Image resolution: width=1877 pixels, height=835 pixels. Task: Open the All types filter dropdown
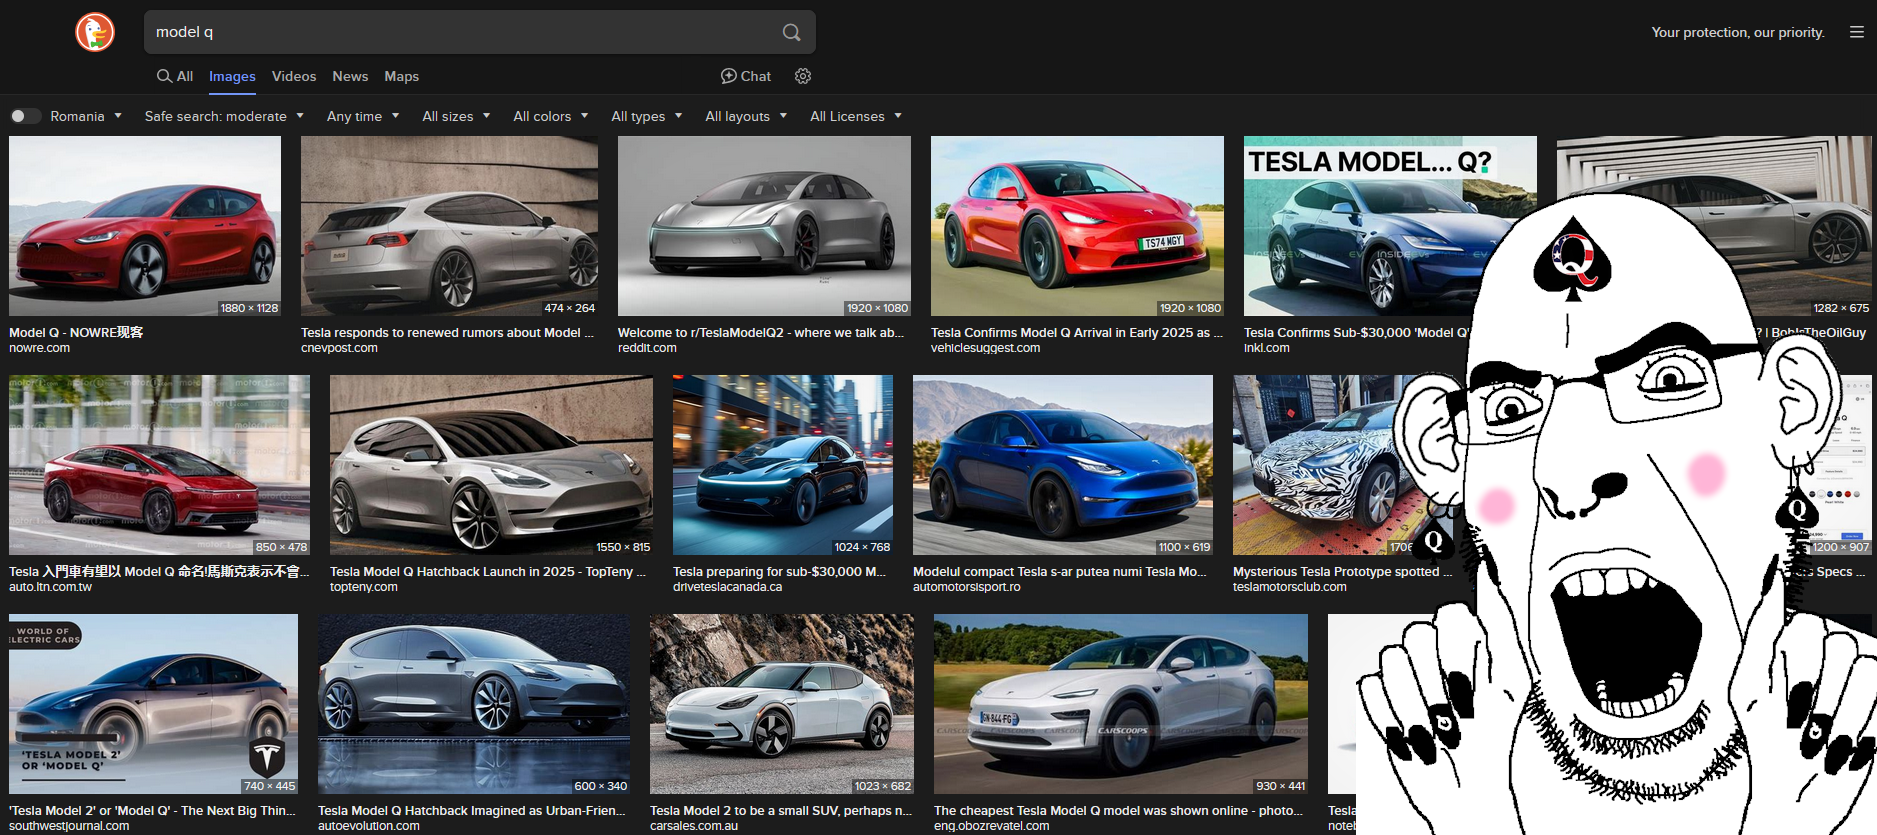(647, 116)
